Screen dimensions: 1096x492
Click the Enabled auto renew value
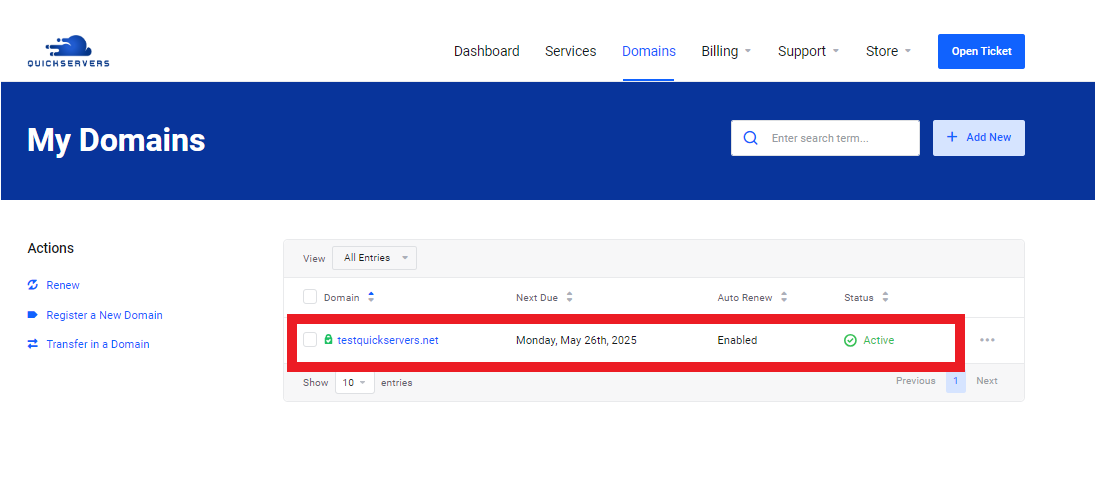pos(737,340)
